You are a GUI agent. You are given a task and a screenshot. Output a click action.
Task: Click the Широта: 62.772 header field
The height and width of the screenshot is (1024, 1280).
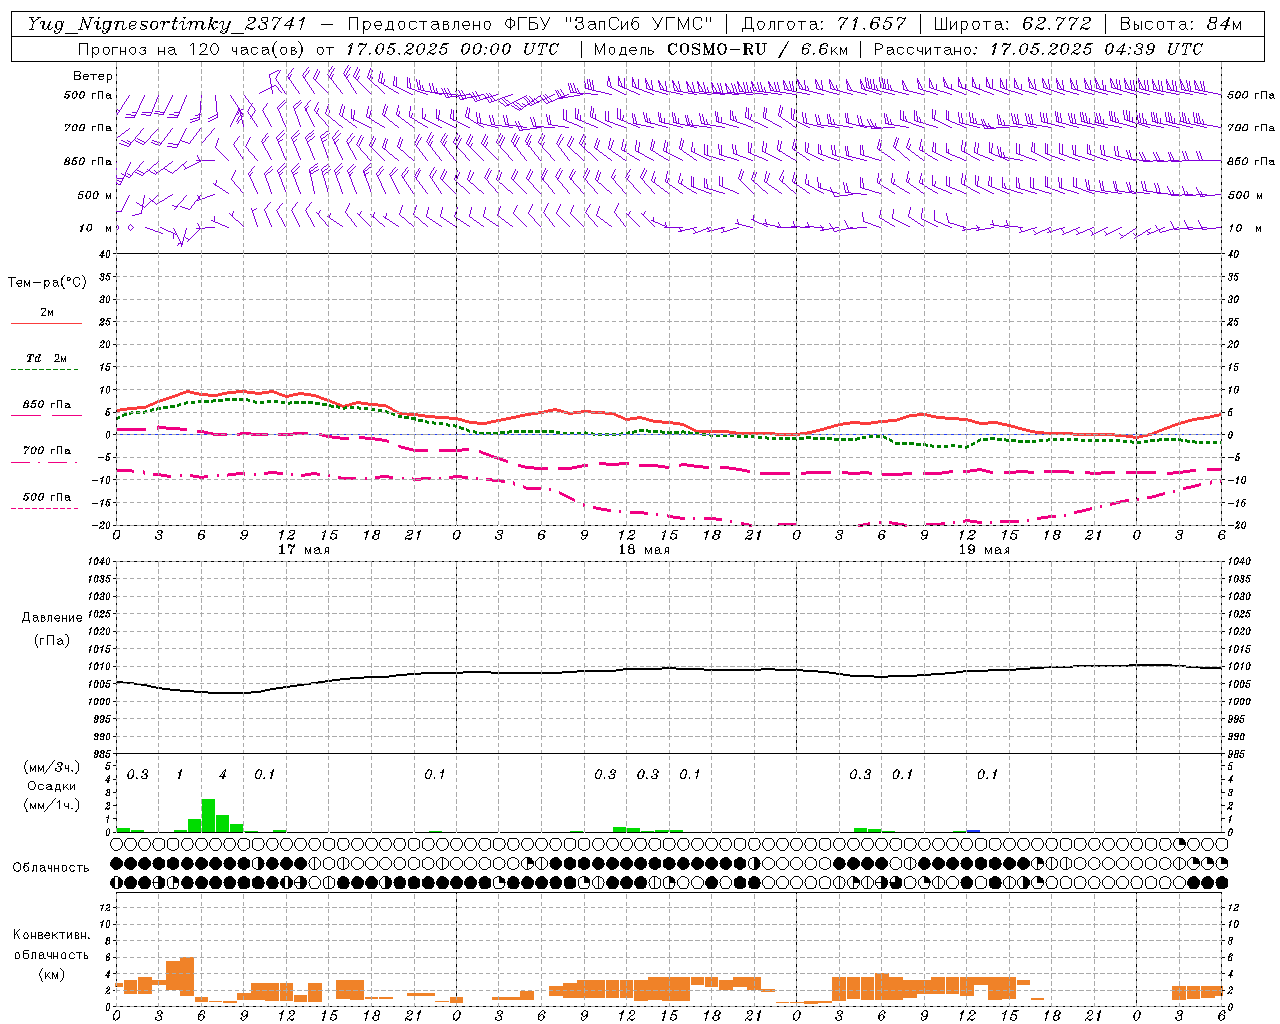click(x=1012, y=24)
